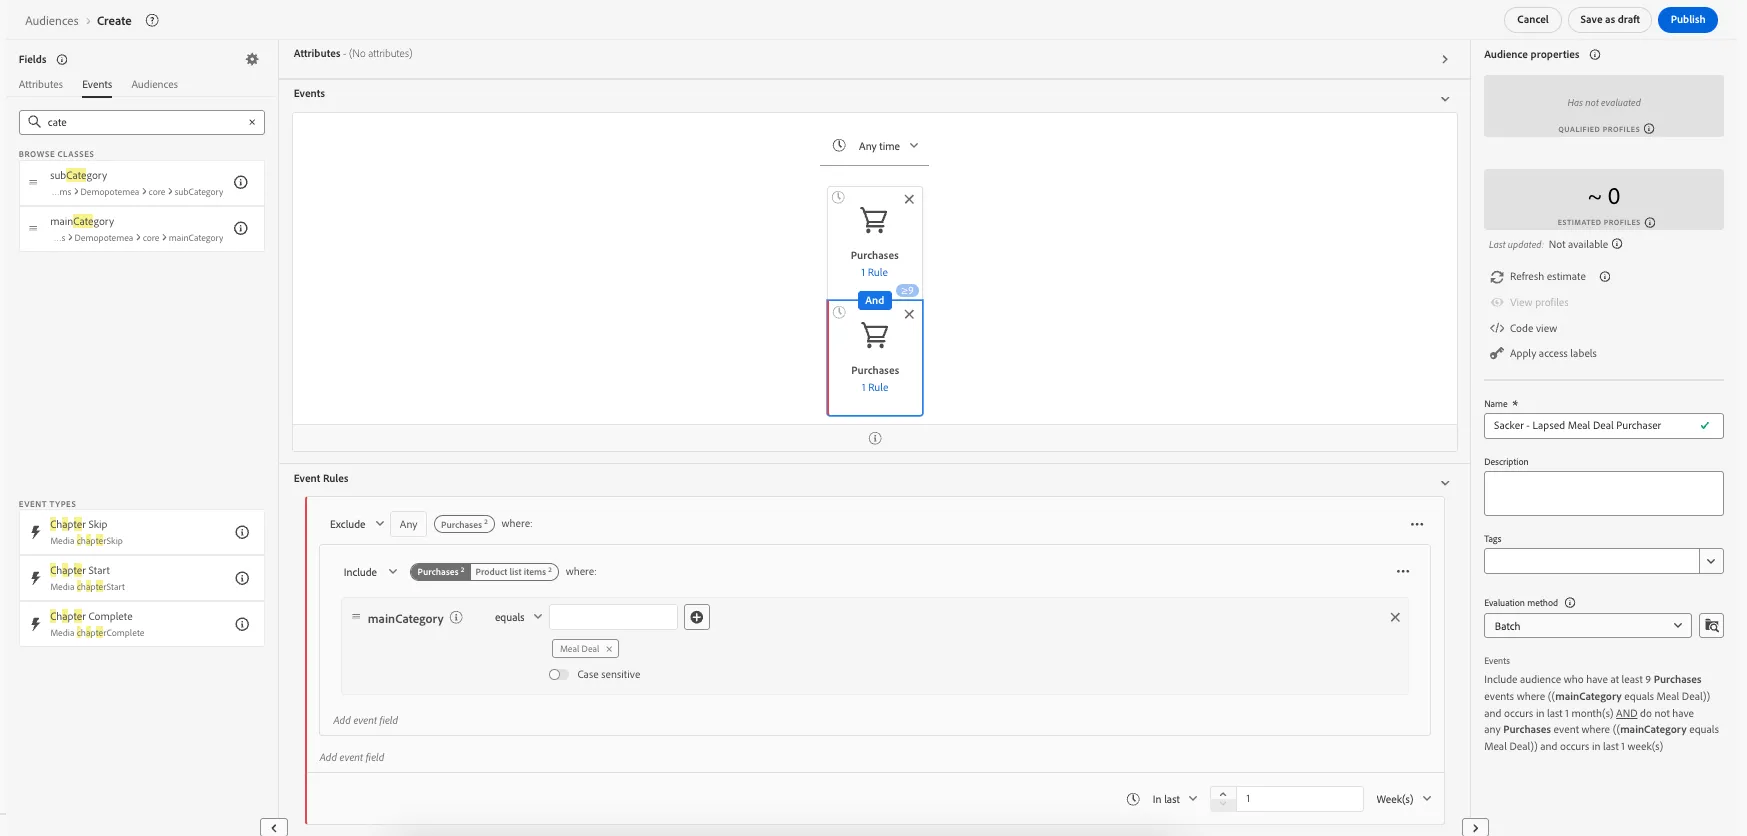
Task: Collapse the Event Rules section
Action: [1445, 483]
